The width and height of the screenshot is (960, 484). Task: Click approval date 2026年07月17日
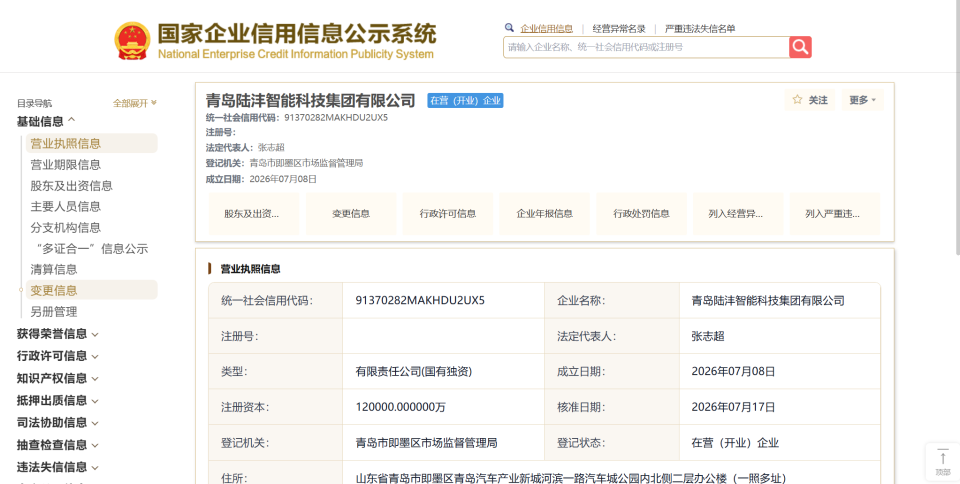coord(733,407)
